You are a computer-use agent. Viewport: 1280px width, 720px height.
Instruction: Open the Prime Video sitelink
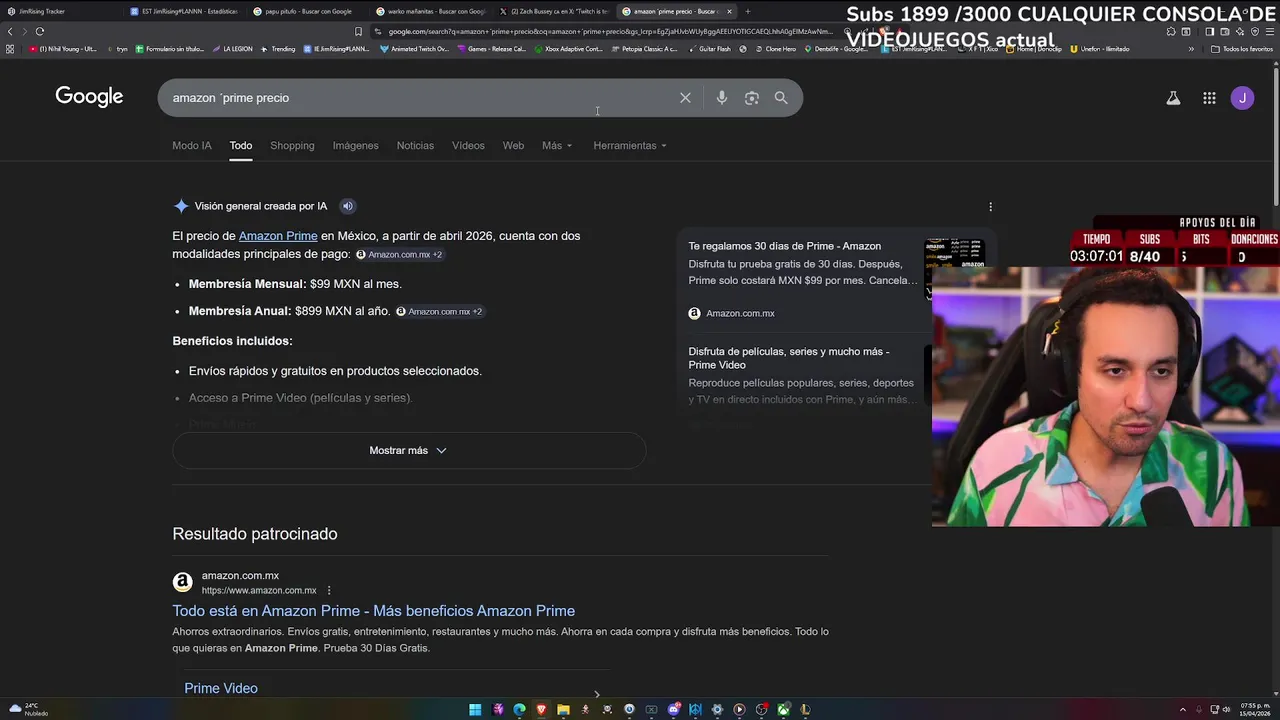[x=221, y=688]
